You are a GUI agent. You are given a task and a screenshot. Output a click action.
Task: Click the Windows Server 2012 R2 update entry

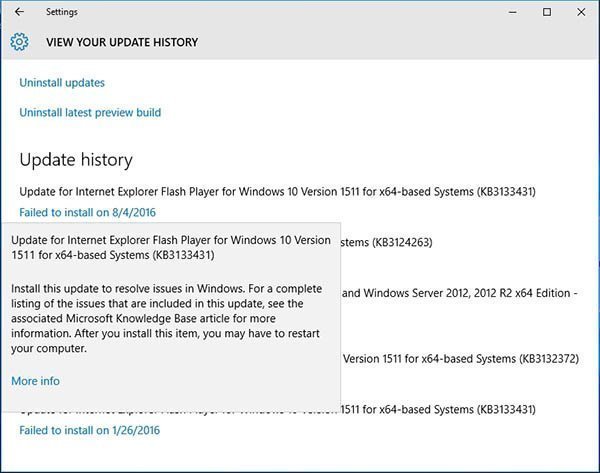pyautogui.click(x=460, y=293)
